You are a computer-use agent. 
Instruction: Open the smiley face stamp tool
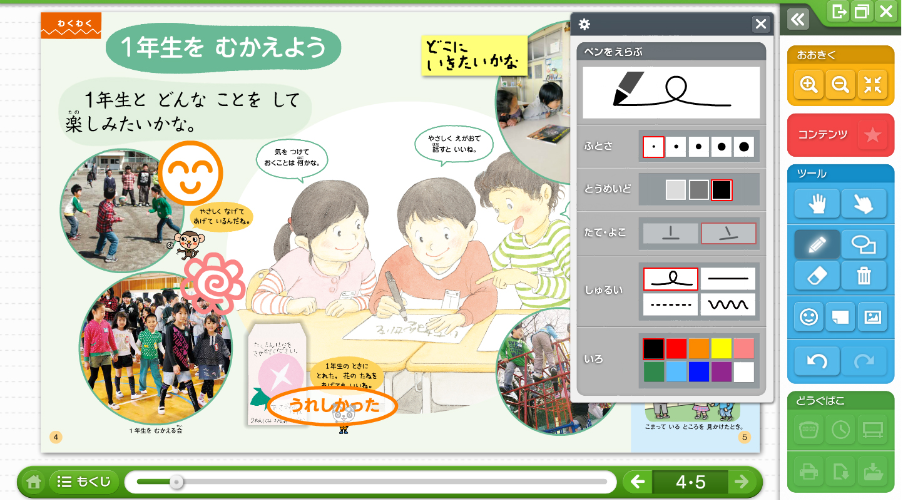pos(808,318)
